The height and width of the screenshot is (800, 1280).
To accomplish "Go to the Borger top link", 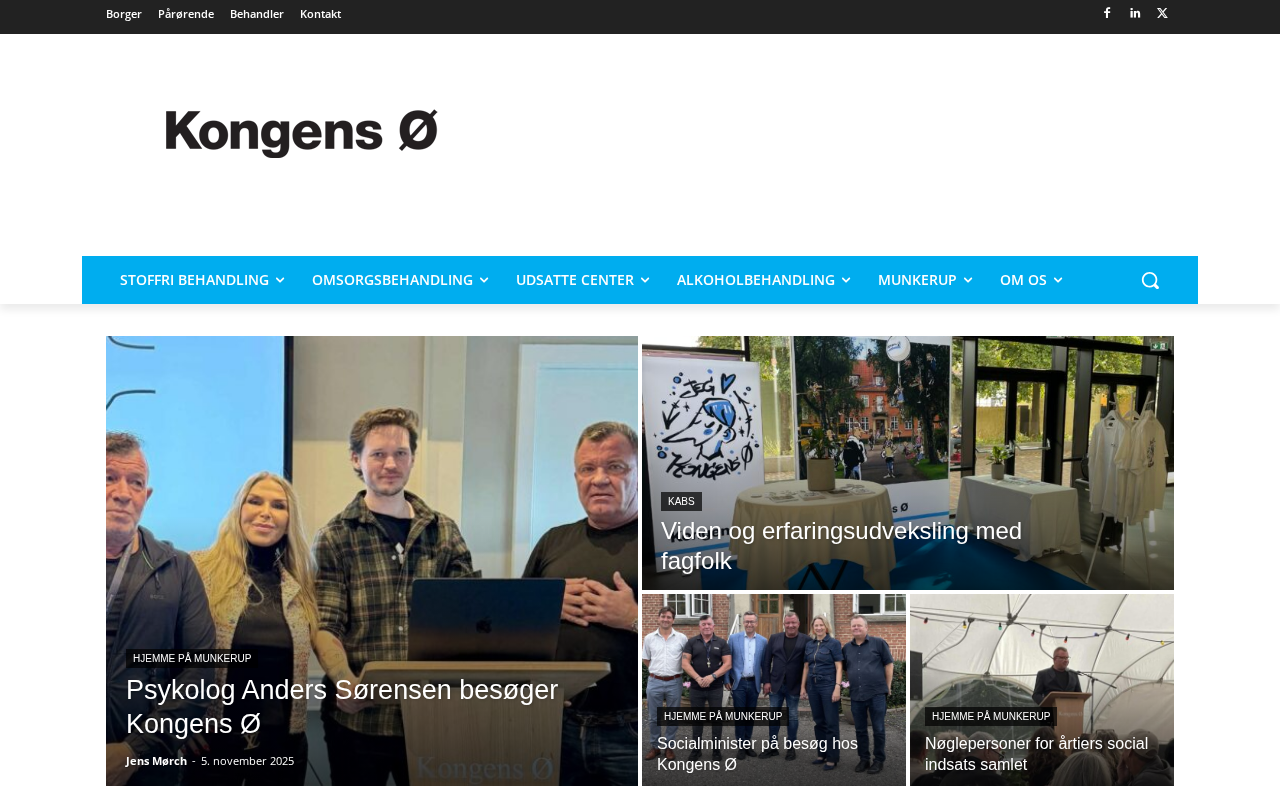I will click(124, 14).
